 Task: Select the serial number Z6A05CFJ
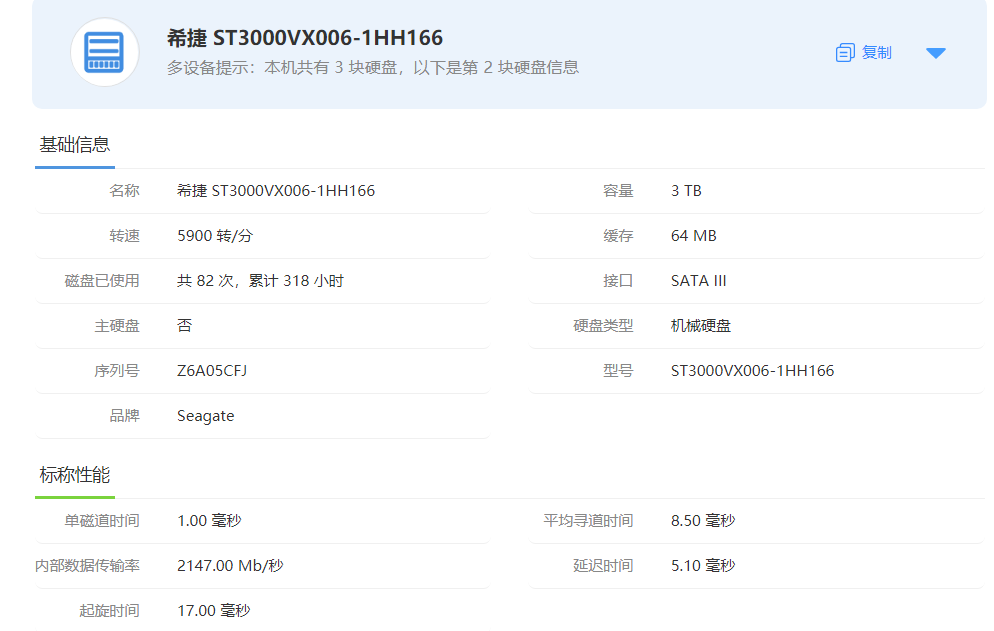pyautogui.click(x=212, y=371)
